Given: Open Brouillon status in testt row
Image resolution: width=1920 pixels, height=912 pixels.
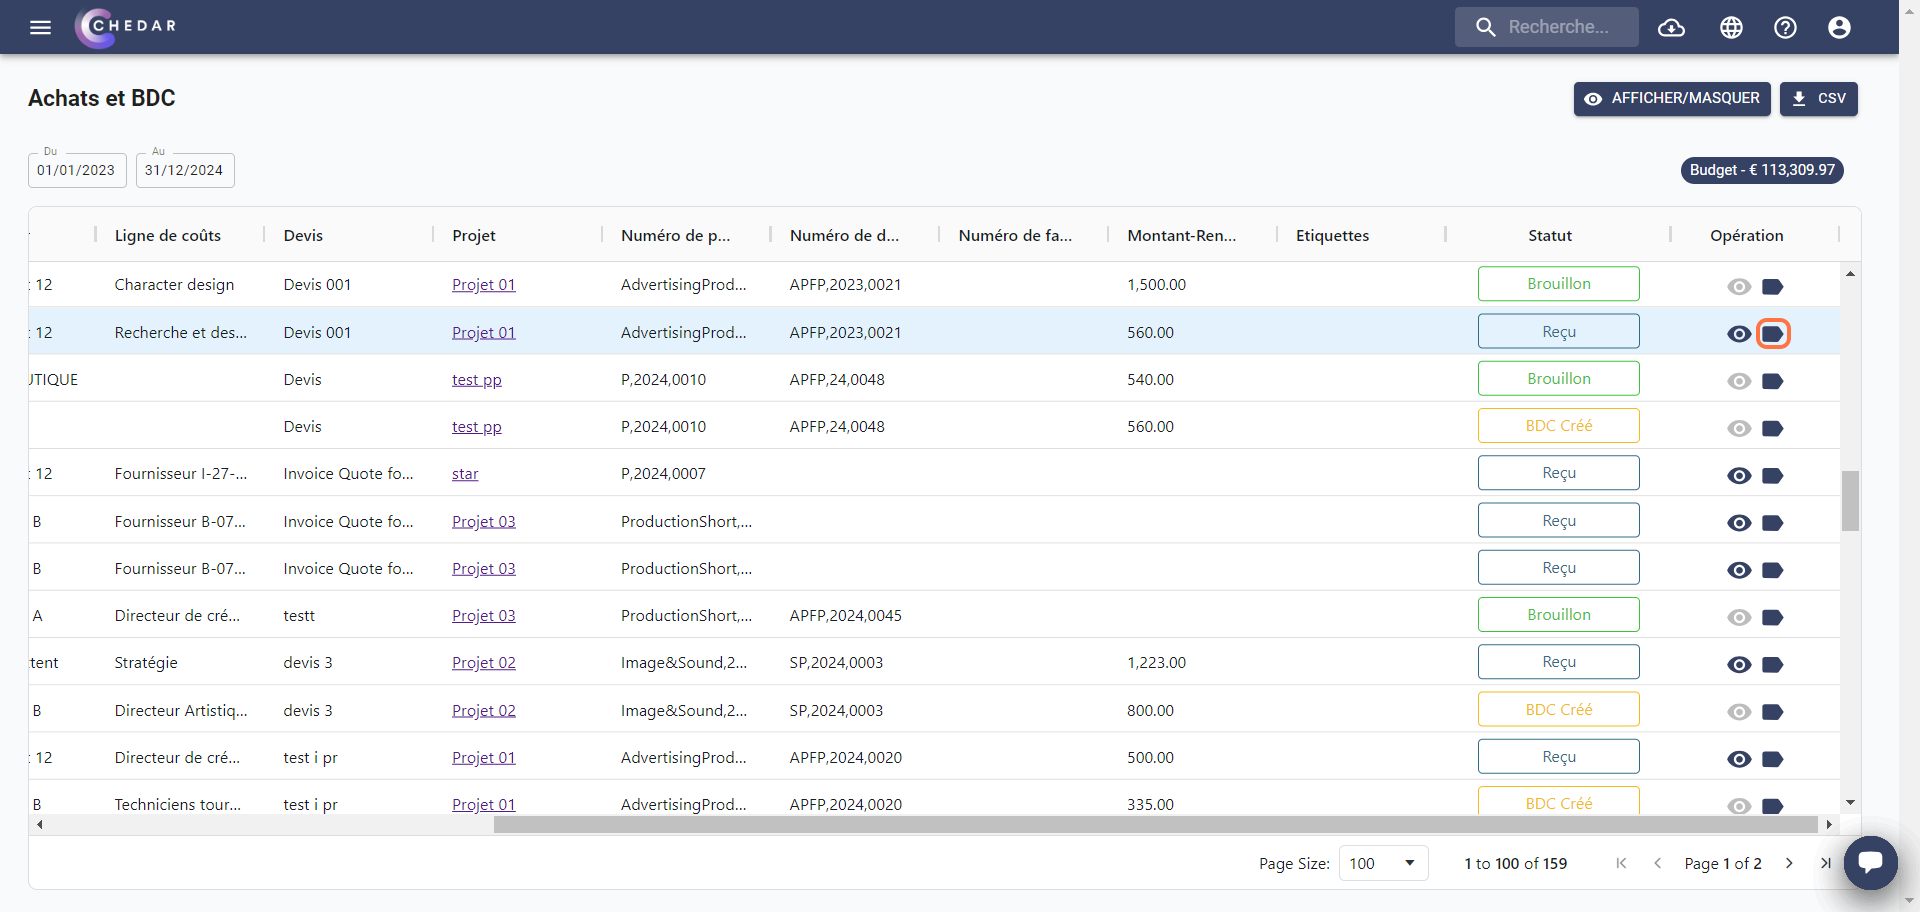Looking at the screenshot, I should click(1558, 615).
